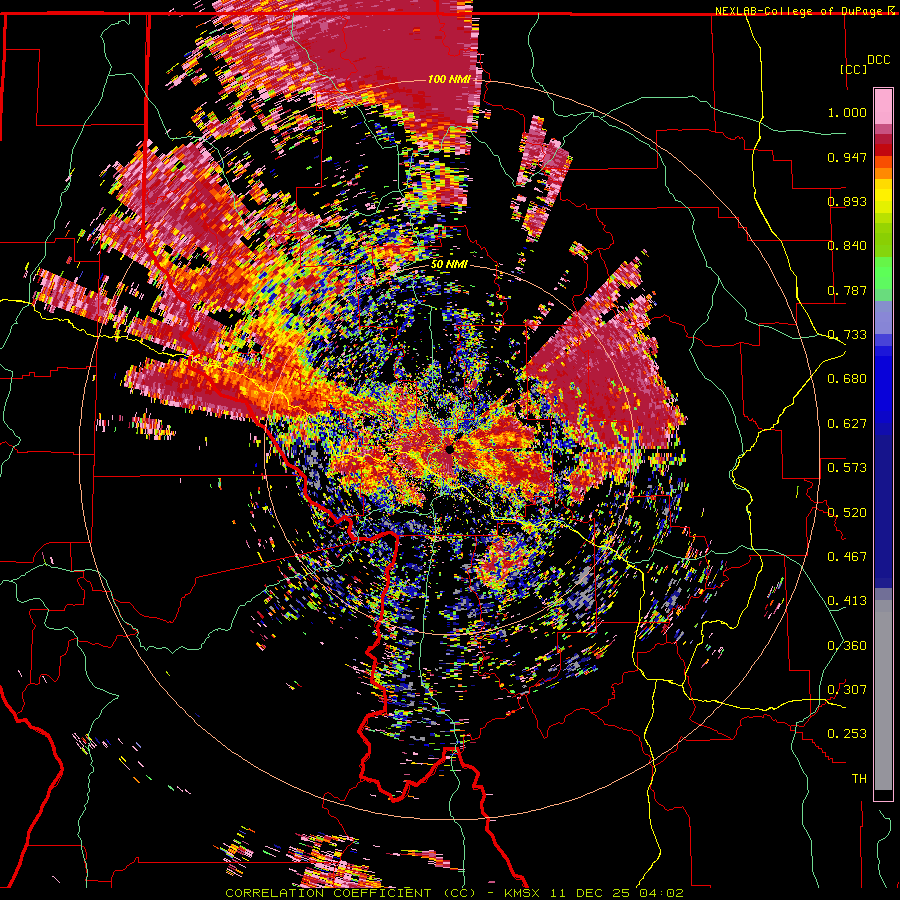
Task: Click the 100 NMI range ring label
Action: tap(448, 79)
